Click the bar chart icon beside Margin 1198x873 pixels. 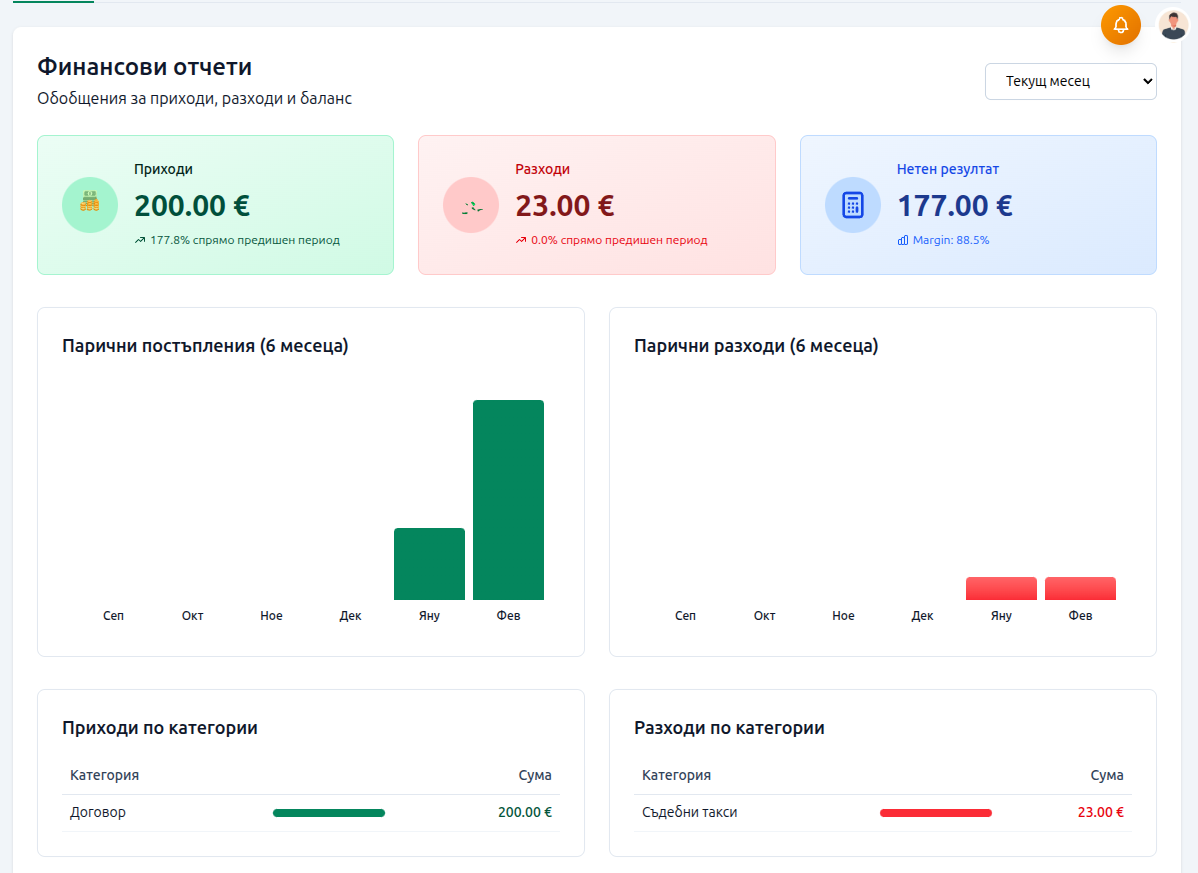point(903,241)
